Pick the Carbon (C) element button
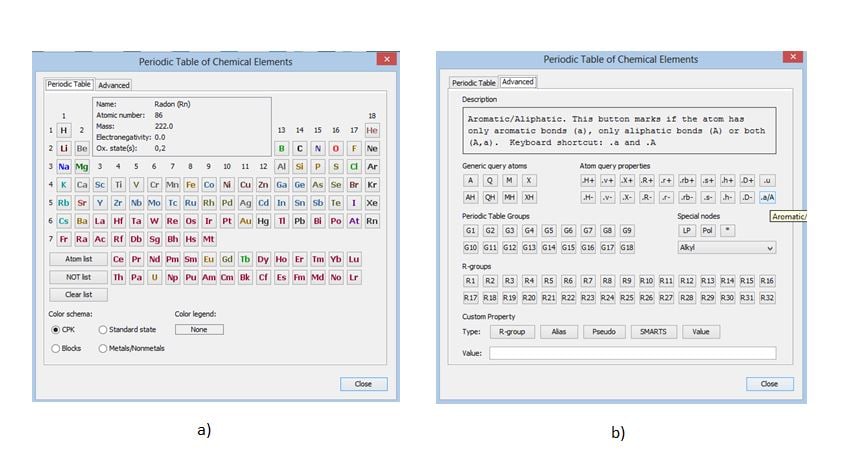Viewport: 846px width, 455px height. (300, 148)
